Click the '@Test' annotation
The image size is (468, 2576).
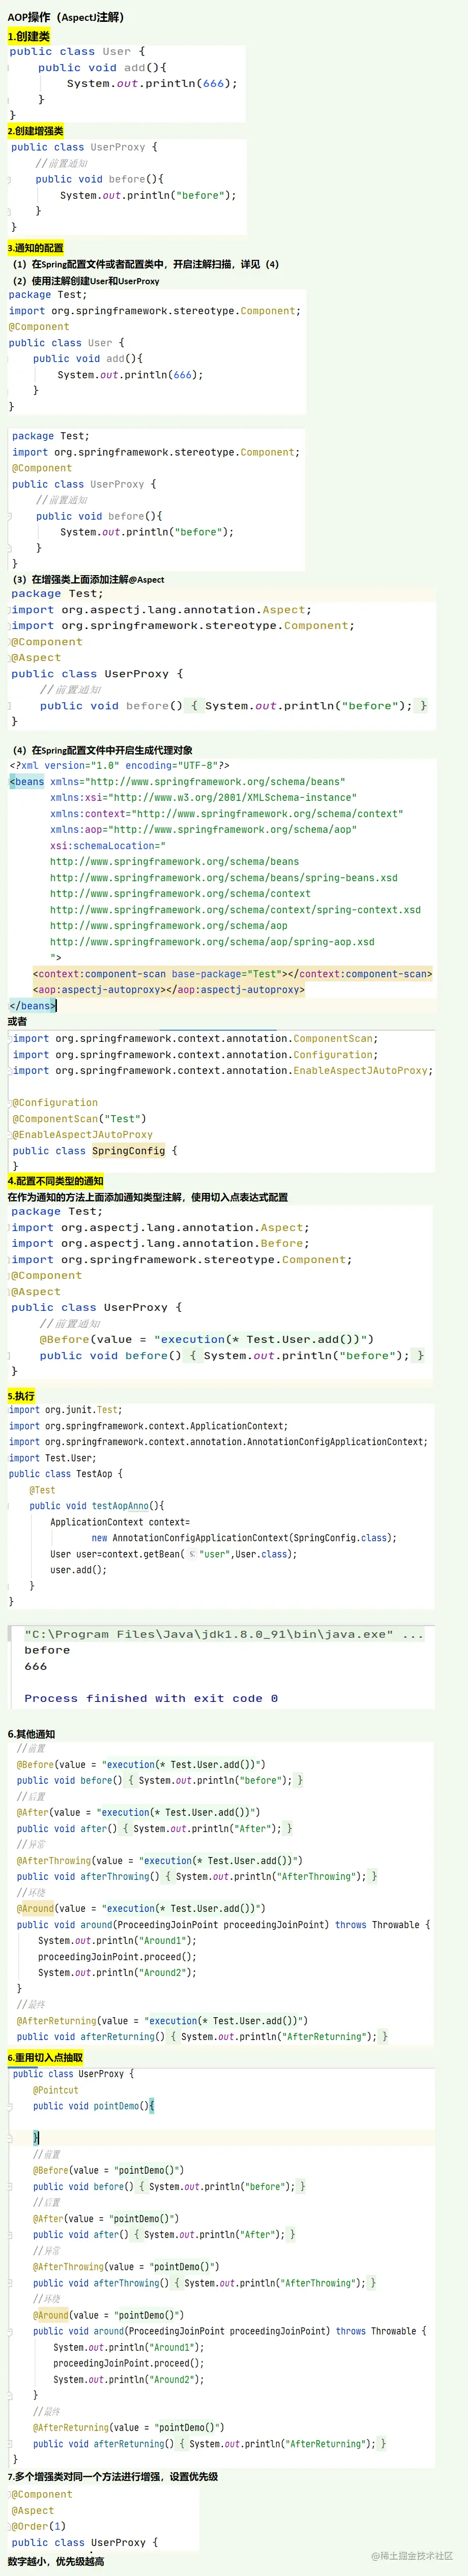42,1490
